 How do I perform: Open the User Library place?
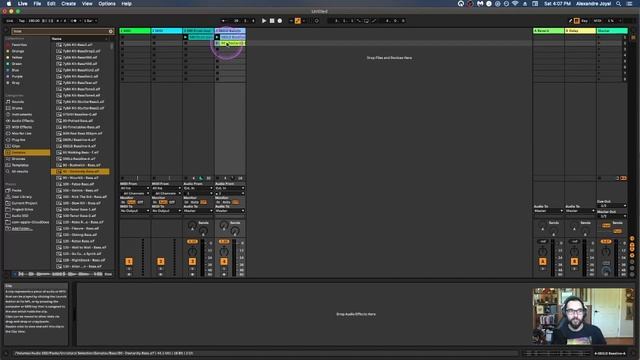[22, 197]
